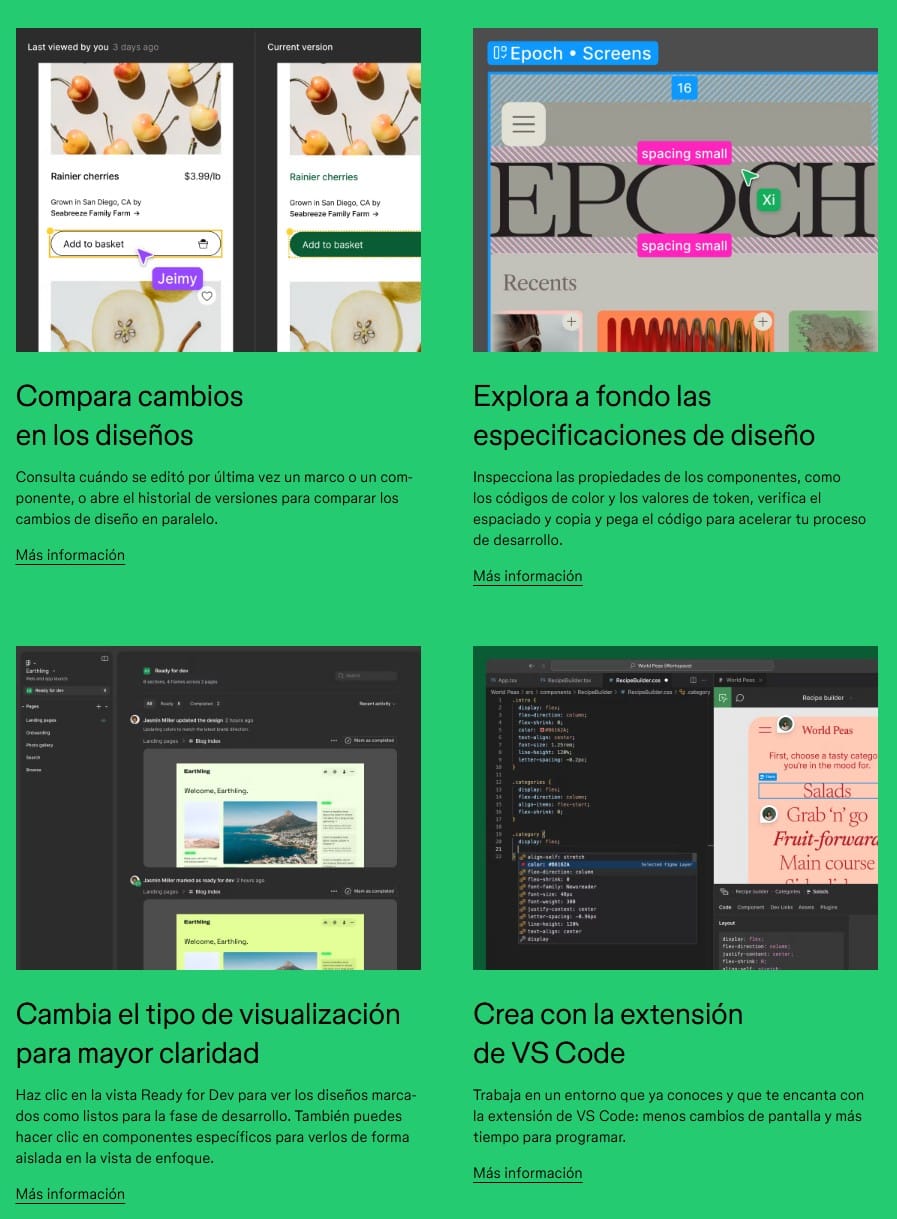The height and width of the screenshot is (1219, 897).
Task: Select the Code tab in the inspector
Action: pos(726,907)
